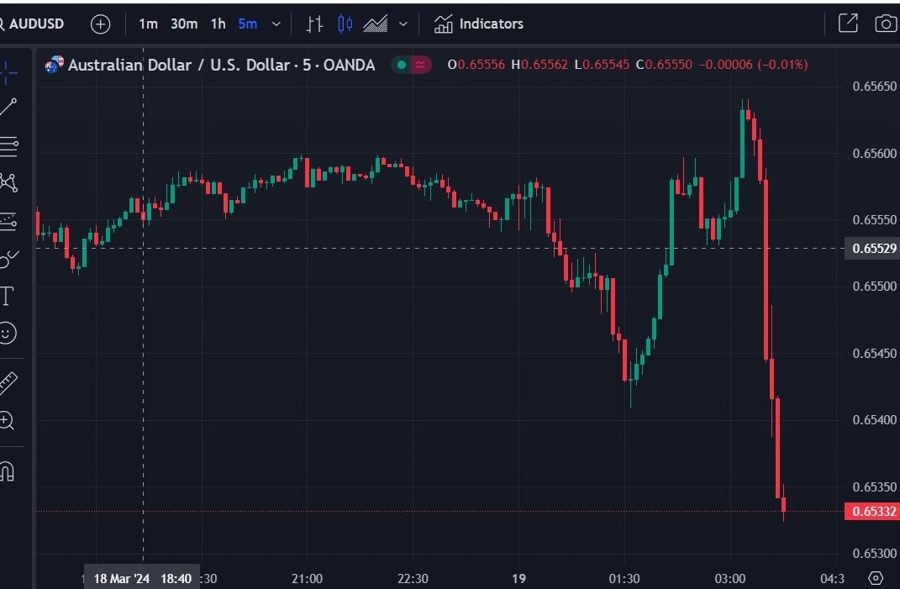Open the Indicators panel
The image size is (900, 589).
click(x=478, y=23)
